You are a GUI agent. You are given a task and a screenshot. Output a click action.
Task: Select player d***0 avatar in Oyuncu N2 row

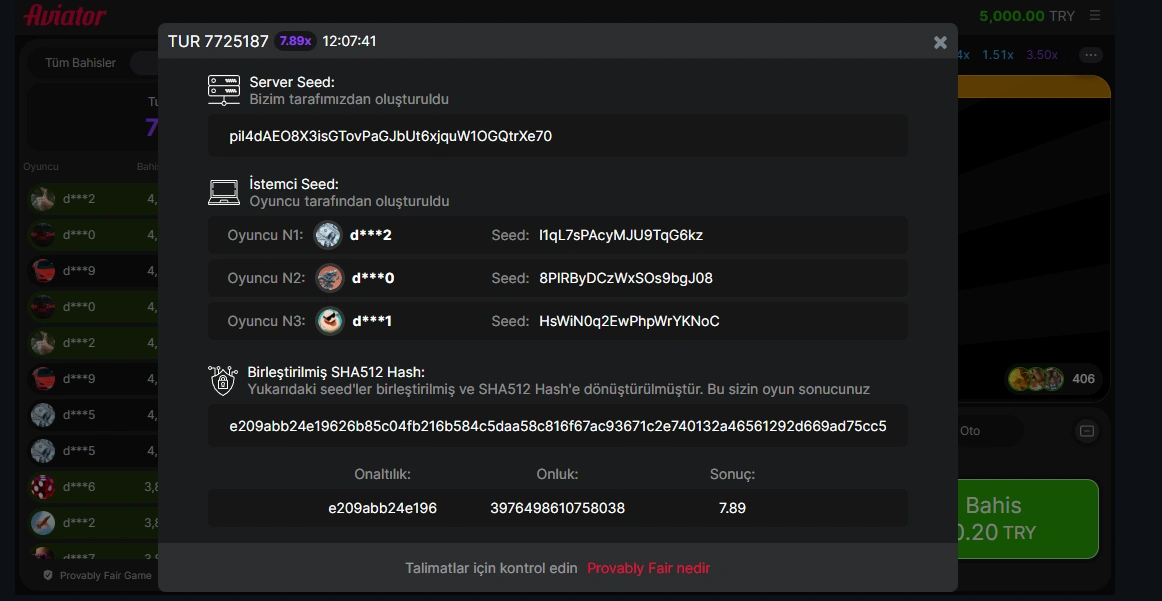[x=330, y=278]
